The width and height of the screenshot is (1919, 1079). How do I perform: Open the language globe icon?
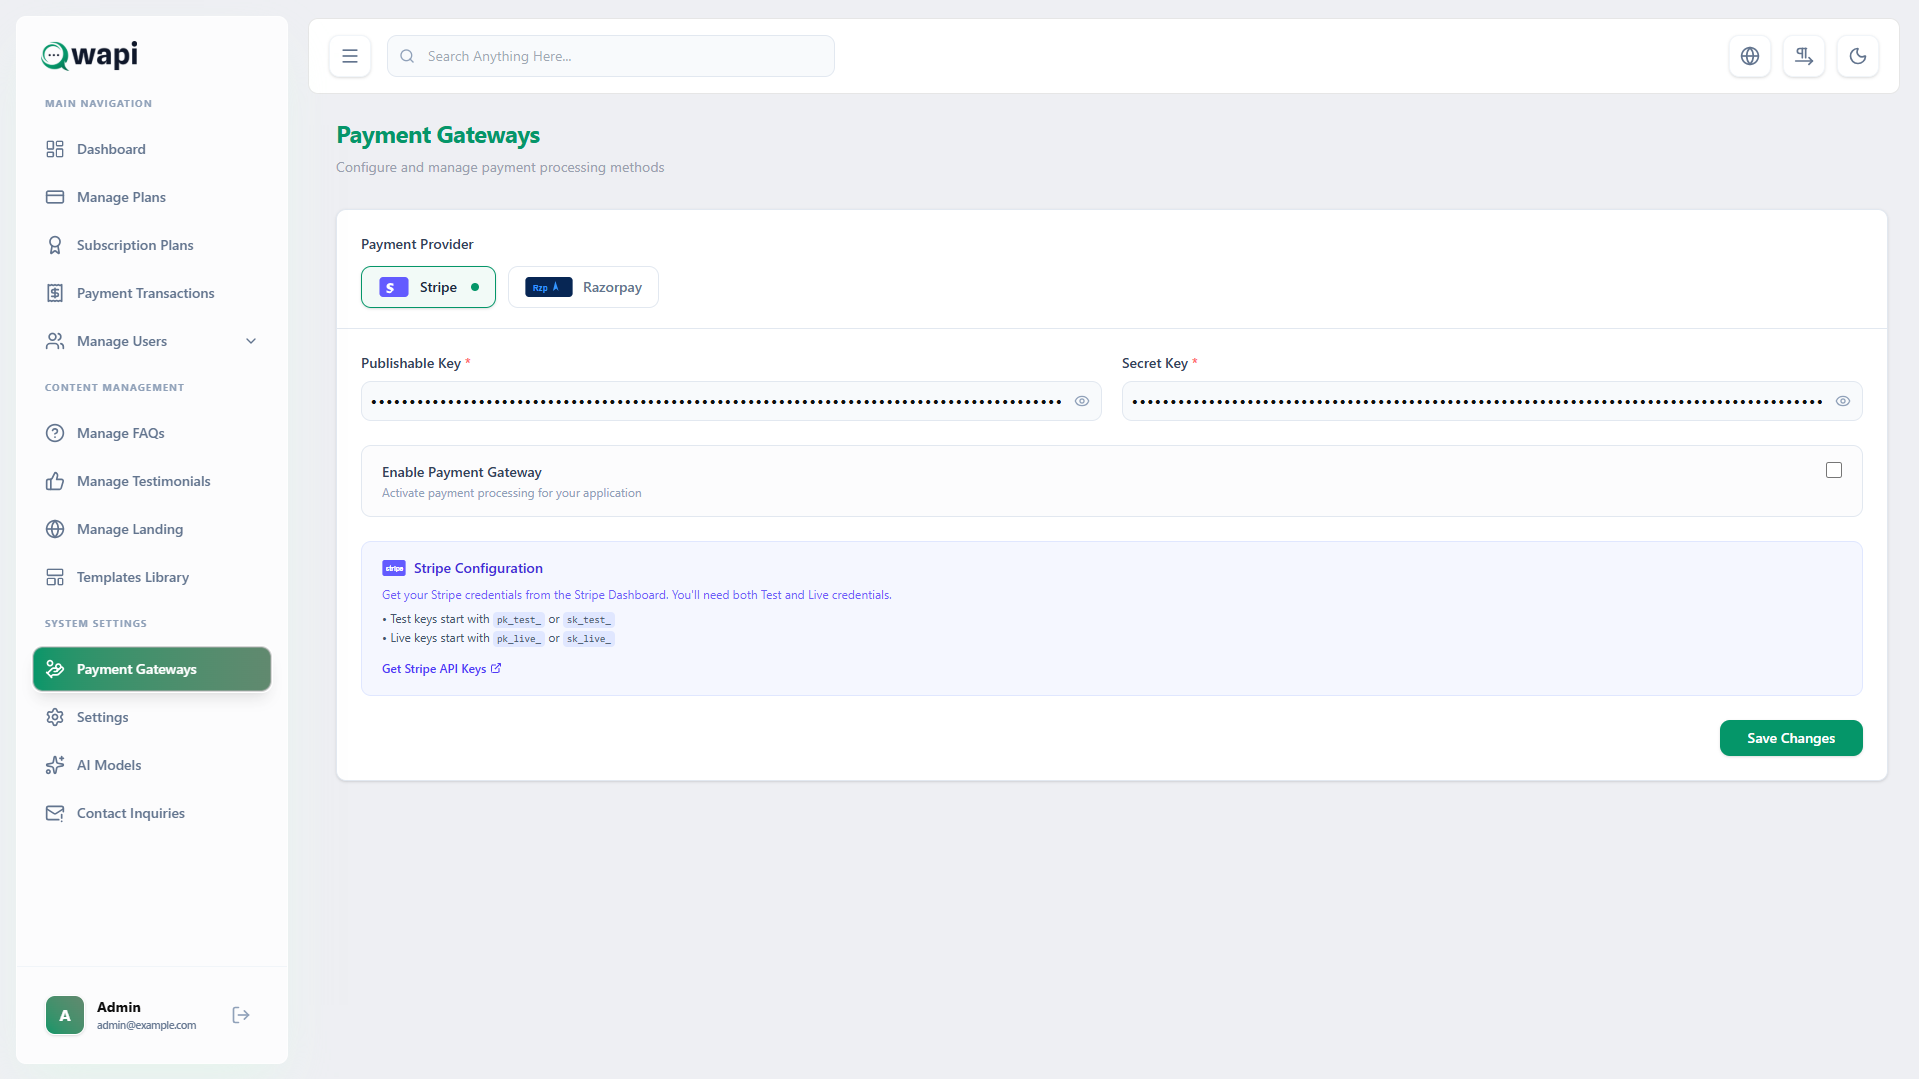click(x=1749, y=56)
